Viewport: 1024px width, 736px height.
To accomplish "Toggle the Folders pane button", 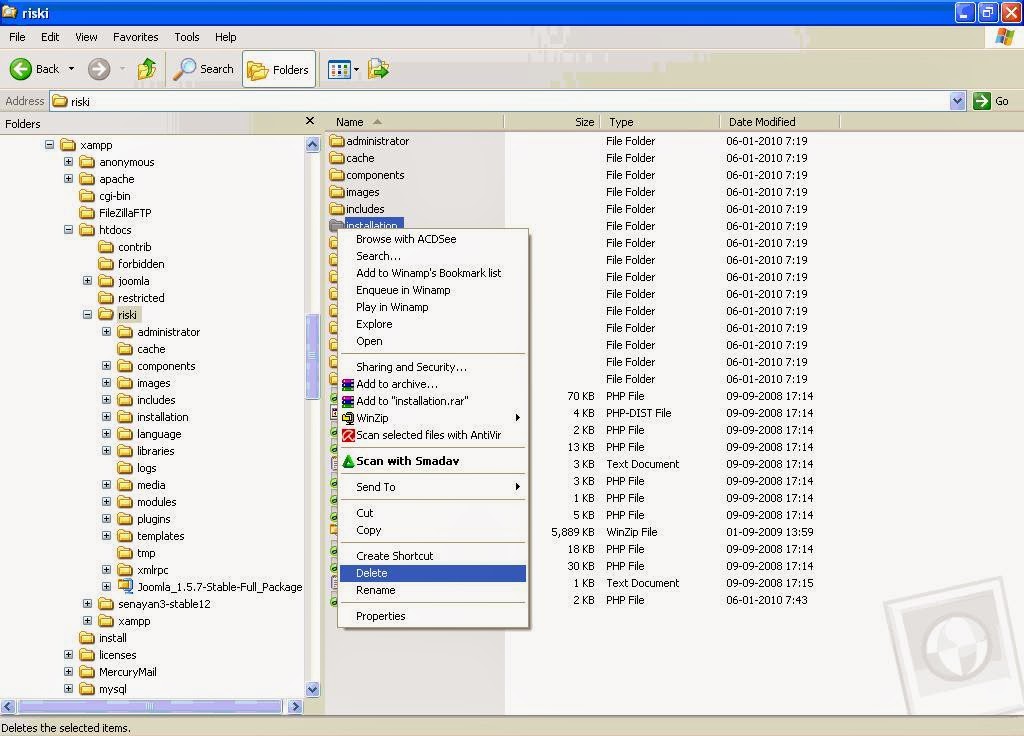I will pyautogui.click(x=279, y=69).
